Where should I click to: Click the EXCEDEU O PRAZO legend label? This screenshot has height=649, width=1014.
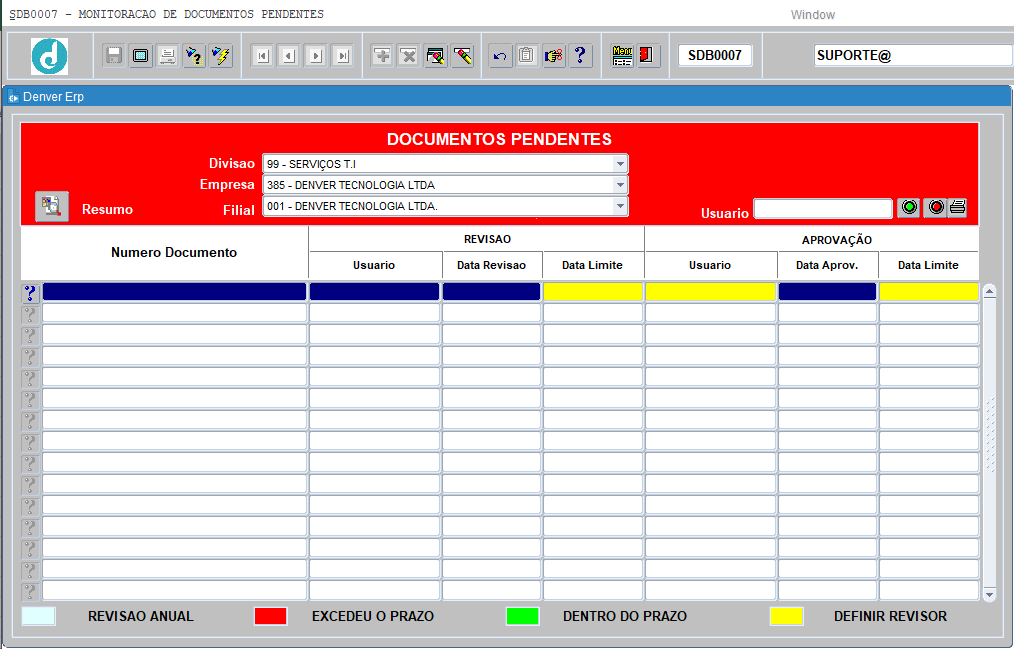coord(373,617)
